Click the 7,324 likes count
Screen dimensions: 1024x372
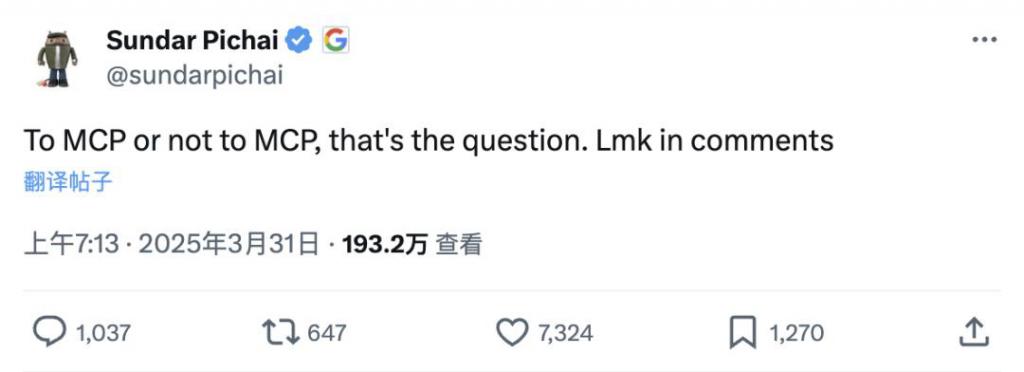pyautogui.click(x=566, y=333)
